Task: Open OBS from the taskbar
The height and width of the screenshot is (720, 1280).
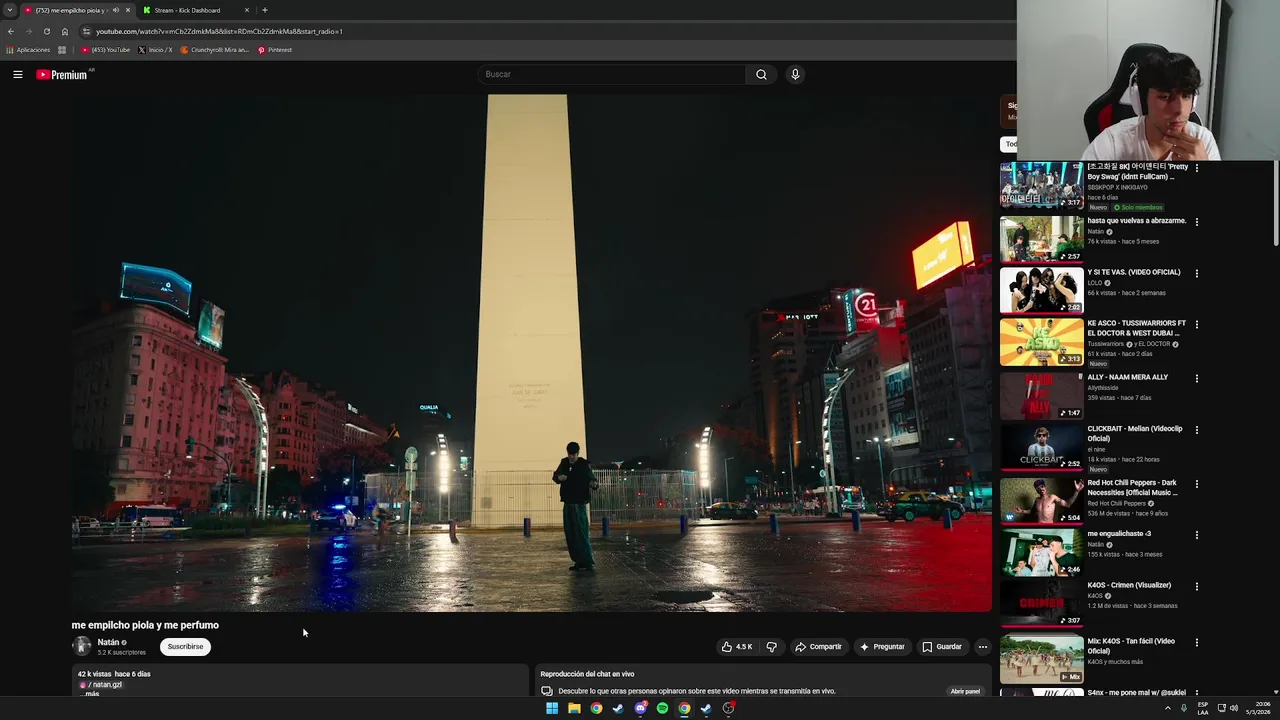Action: pyautogui.click(x=728, y=708)
